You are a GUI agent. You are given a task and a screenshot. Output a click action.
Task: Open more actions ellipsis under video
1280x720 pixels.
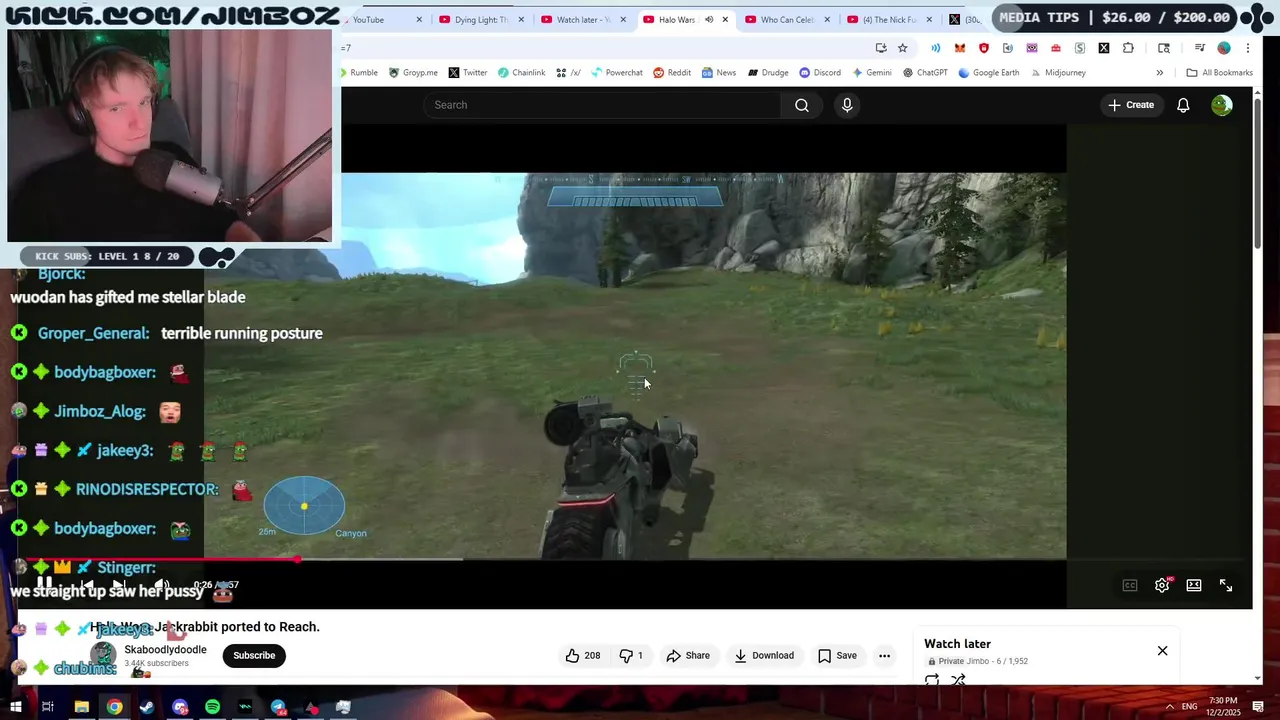coord(884,656)
